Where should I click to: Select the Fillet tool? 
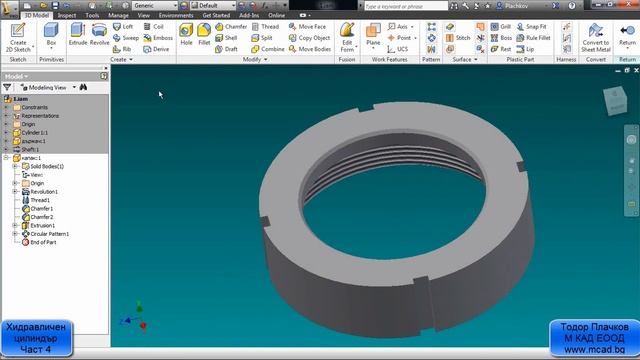204,34
